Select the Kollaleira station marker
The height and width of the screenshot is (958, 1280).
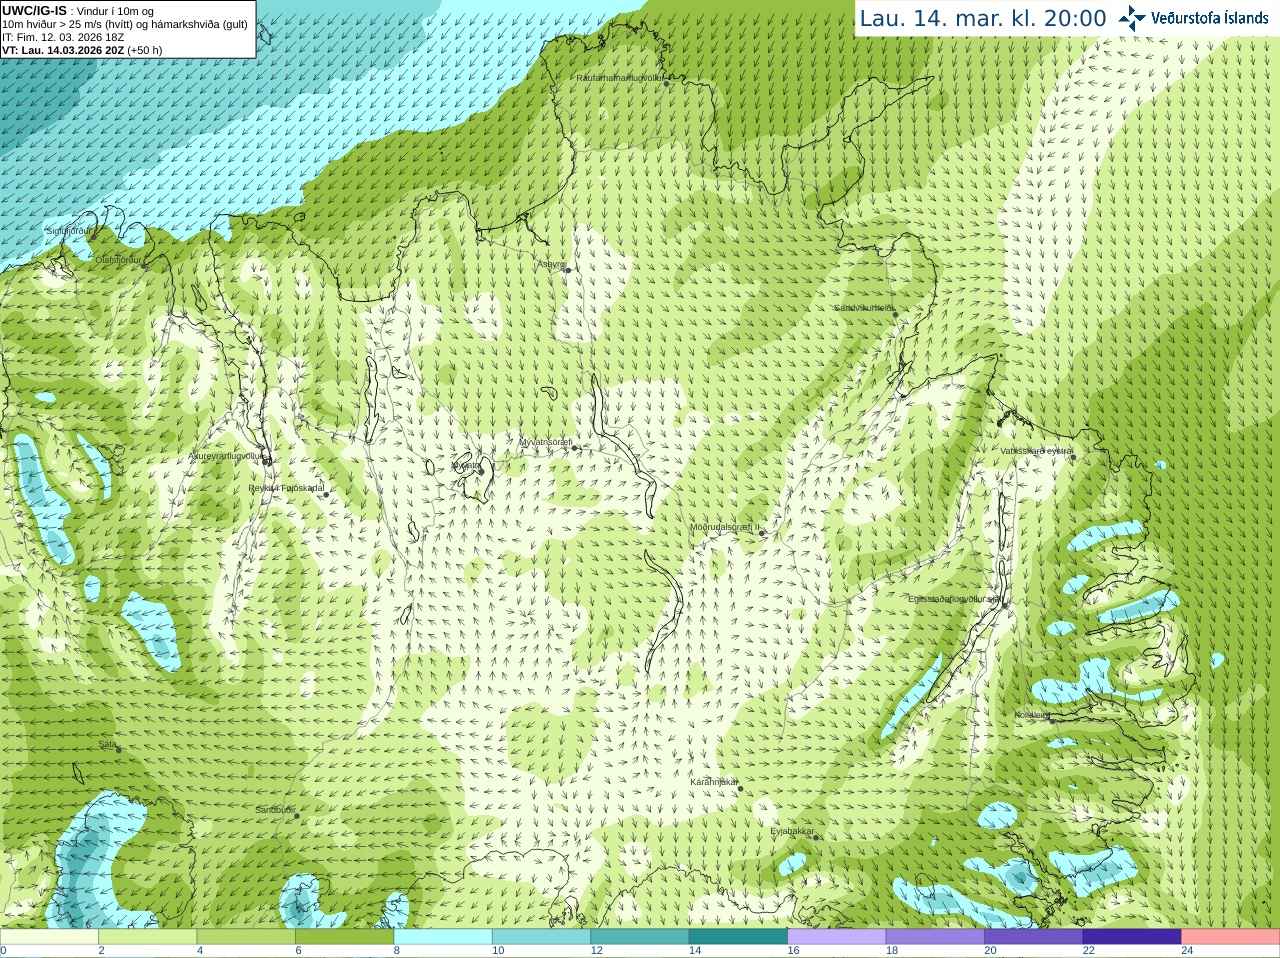pyautogui.click(x=1051, y=720)
